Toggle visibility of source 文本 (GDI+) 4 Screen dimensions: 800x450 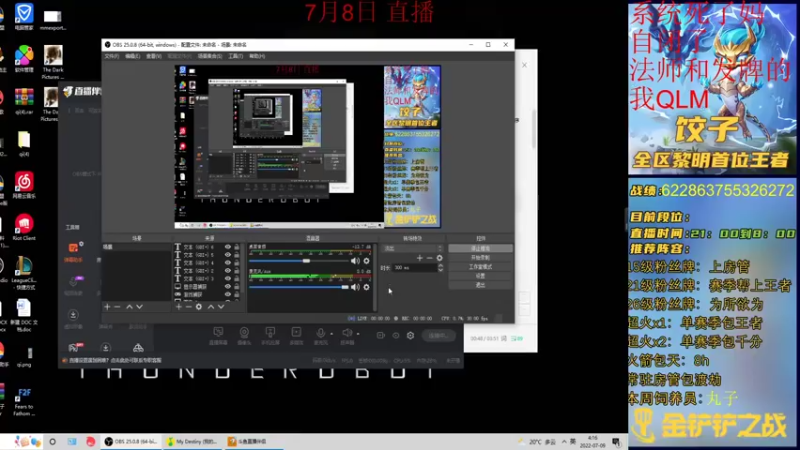(228, 263)
